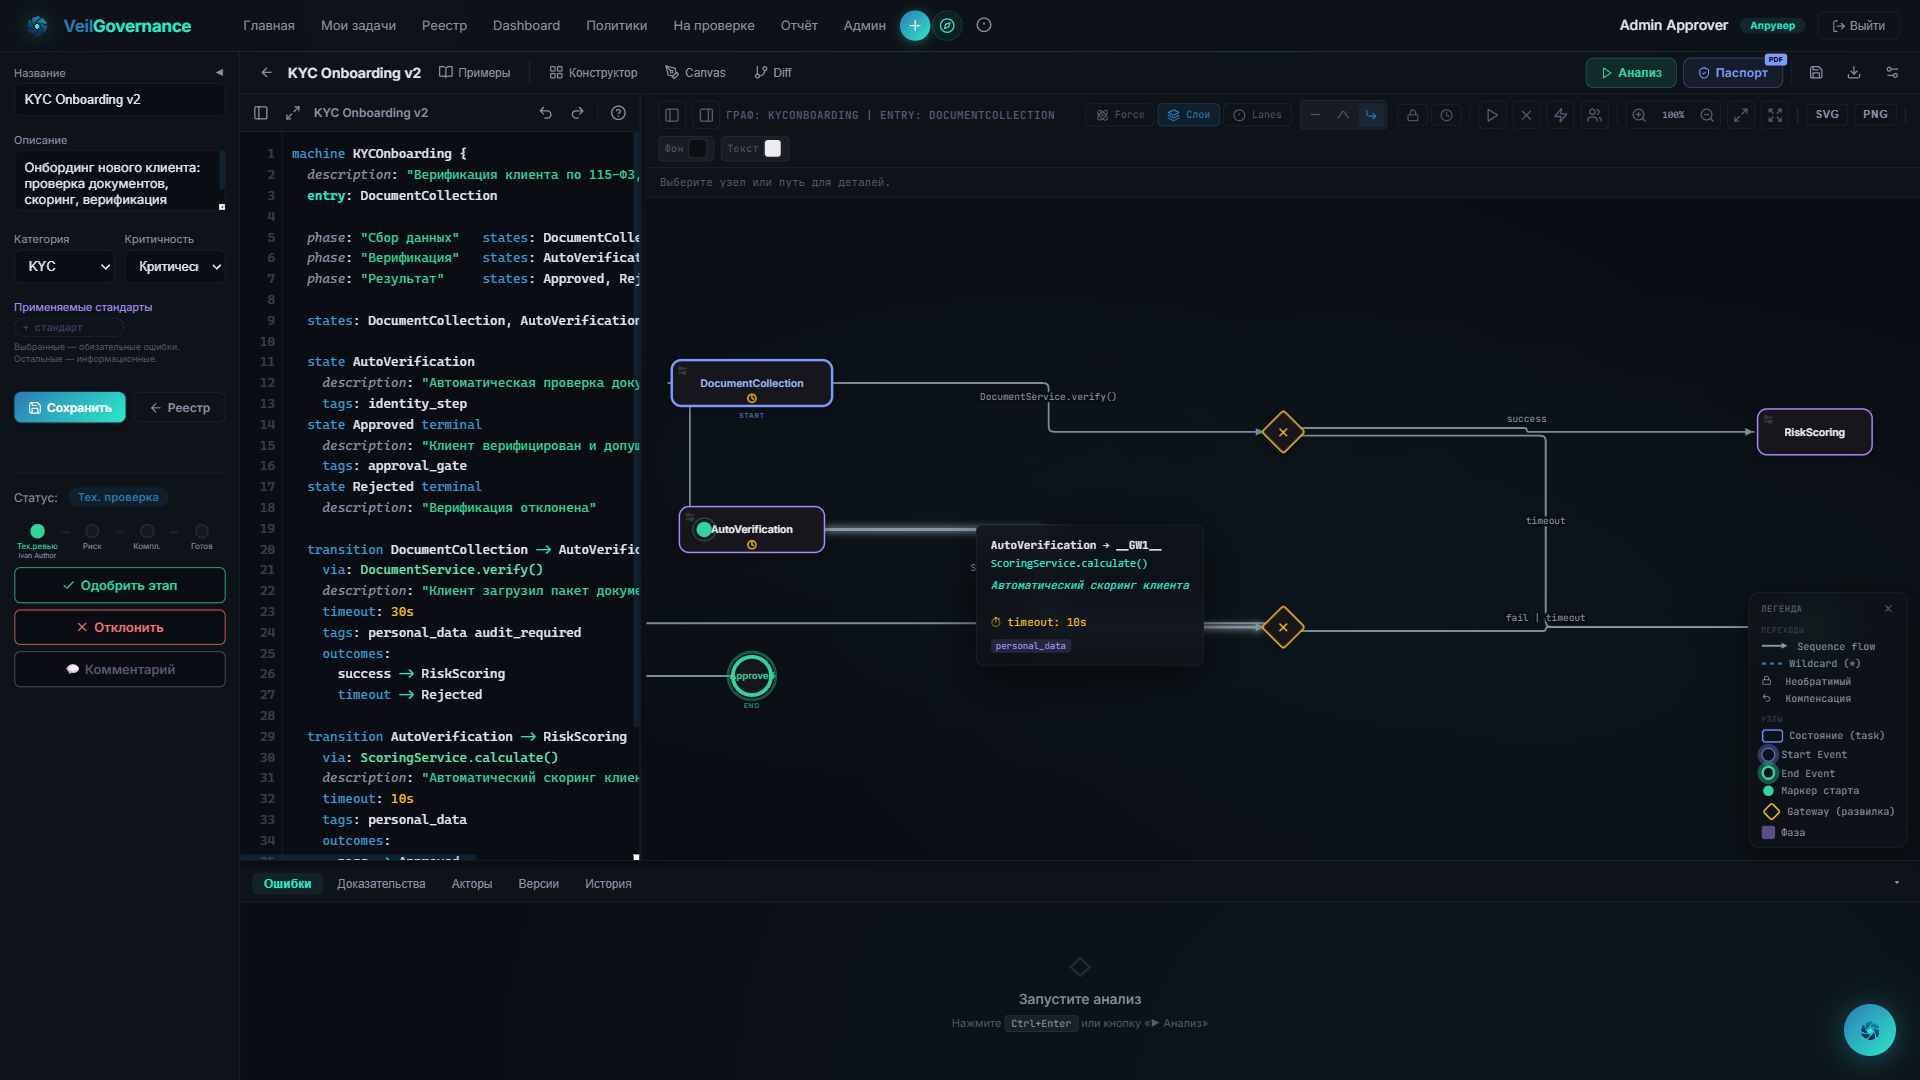1920x1080 pixels.
Task: Open the download icon in the top bar
Action: pyautogui.click(x=1854, y=72)
